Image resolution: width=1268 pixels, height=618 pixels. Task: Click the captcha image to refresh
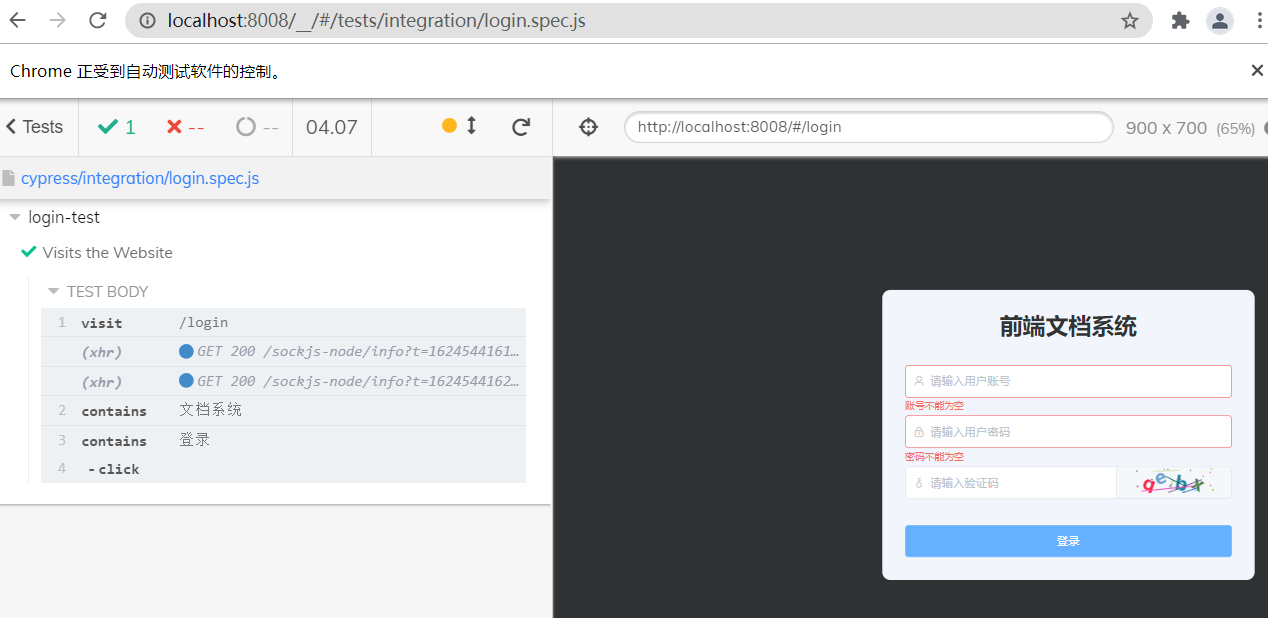pos(1173,483)
